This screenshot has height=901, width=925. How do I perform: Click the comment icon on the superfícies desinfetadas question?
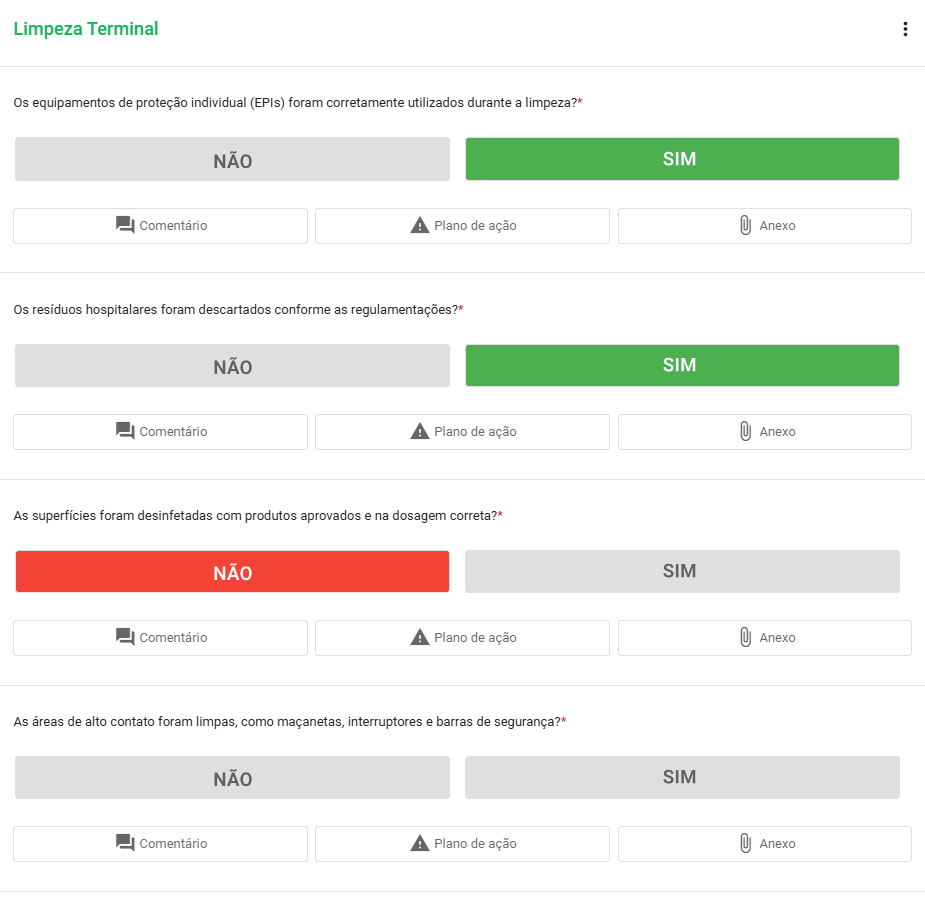pyautogui.click(x=124, y=637)
